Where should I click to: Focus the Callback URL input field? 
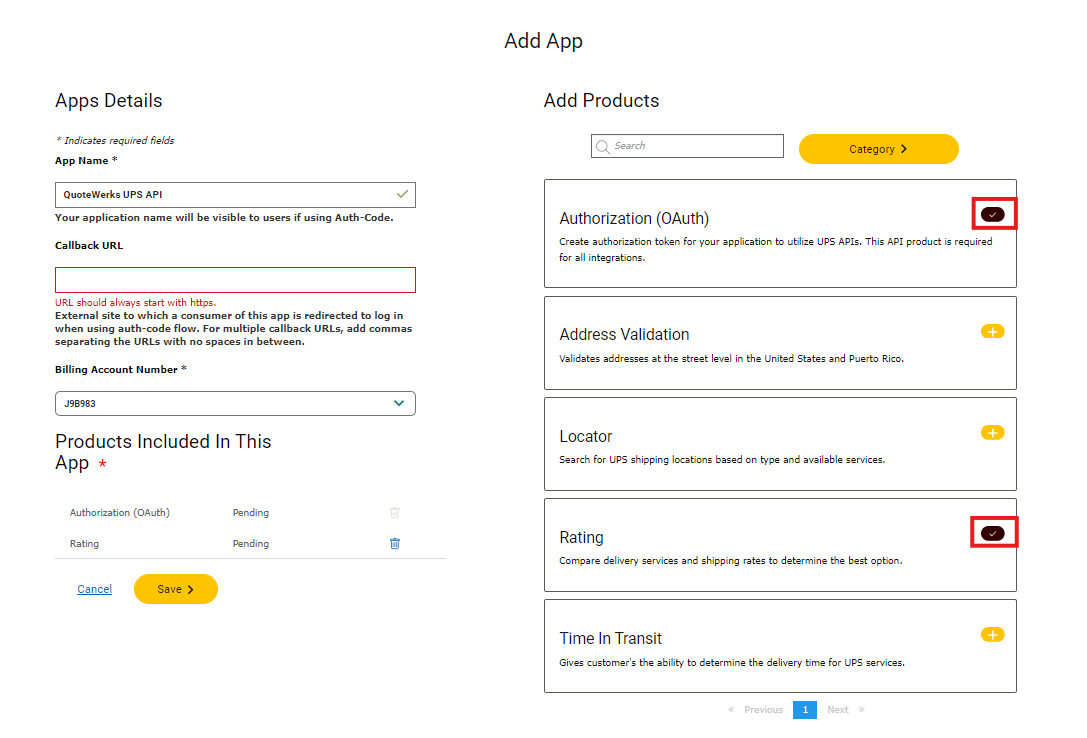tap(235, 280)
